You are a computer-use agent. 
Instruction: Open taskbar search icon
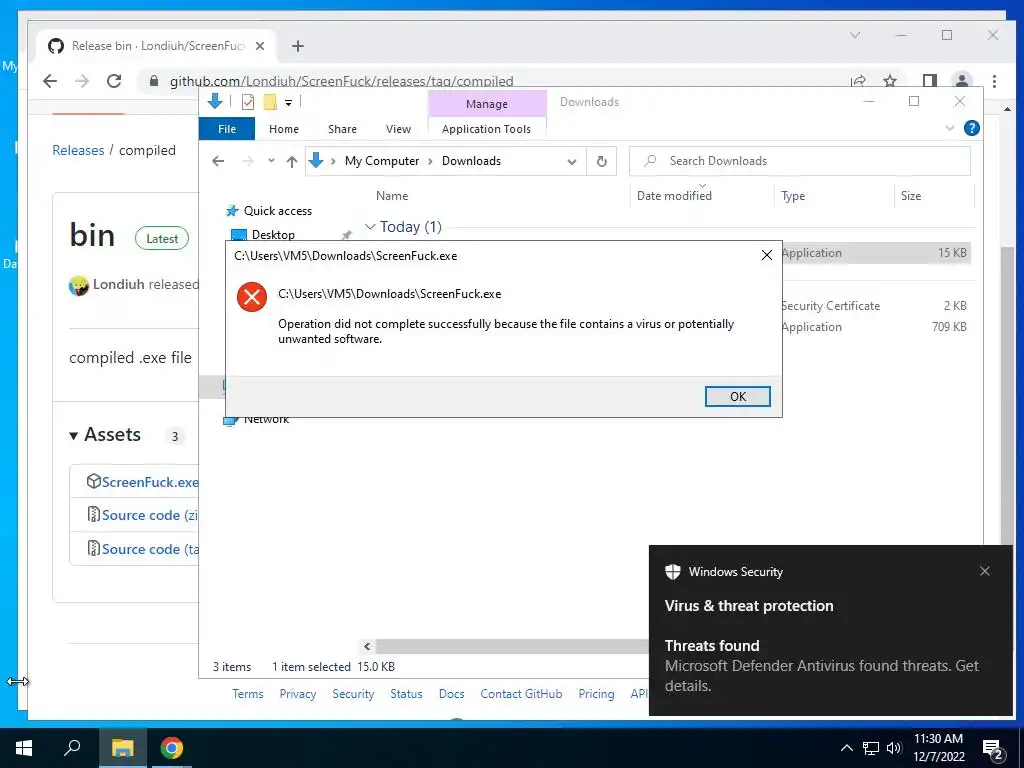[72, 748]
